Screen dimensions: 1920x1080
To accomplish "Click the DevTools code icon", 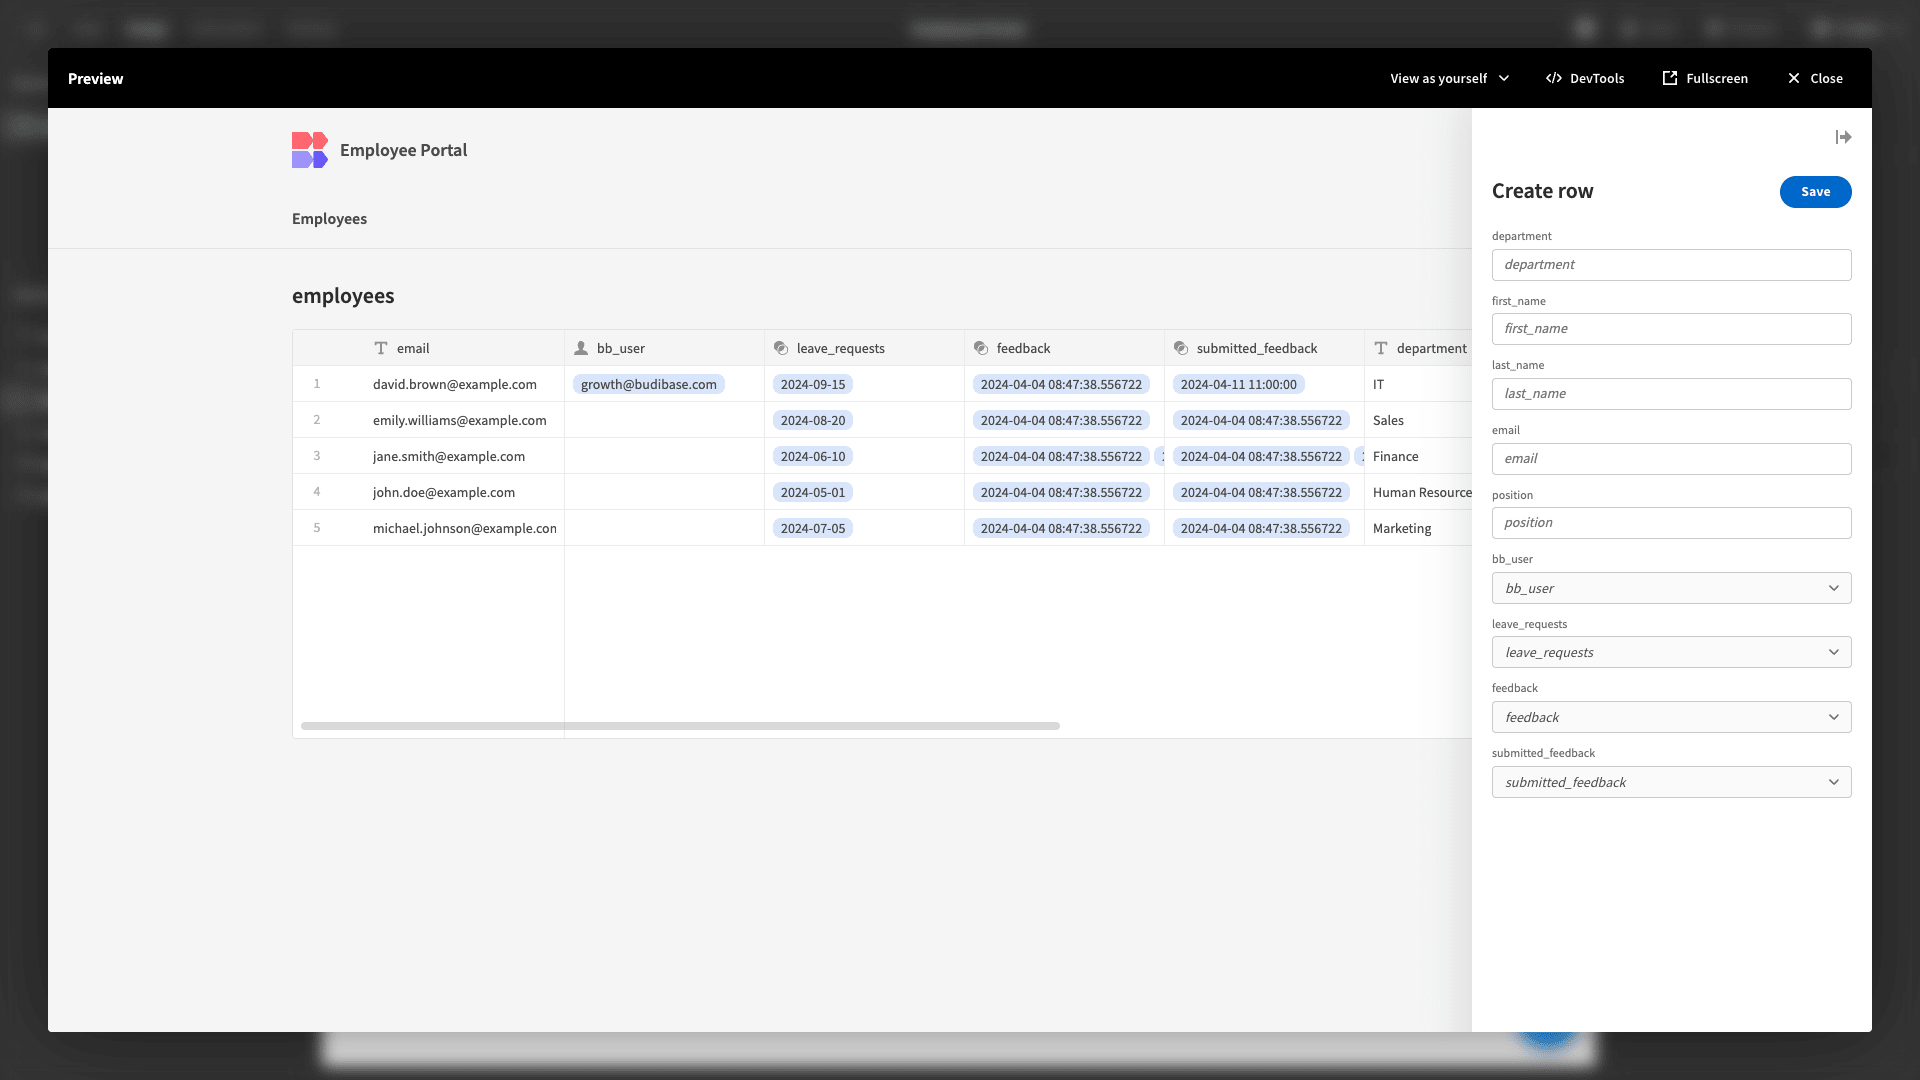I will coord(1554,78).
